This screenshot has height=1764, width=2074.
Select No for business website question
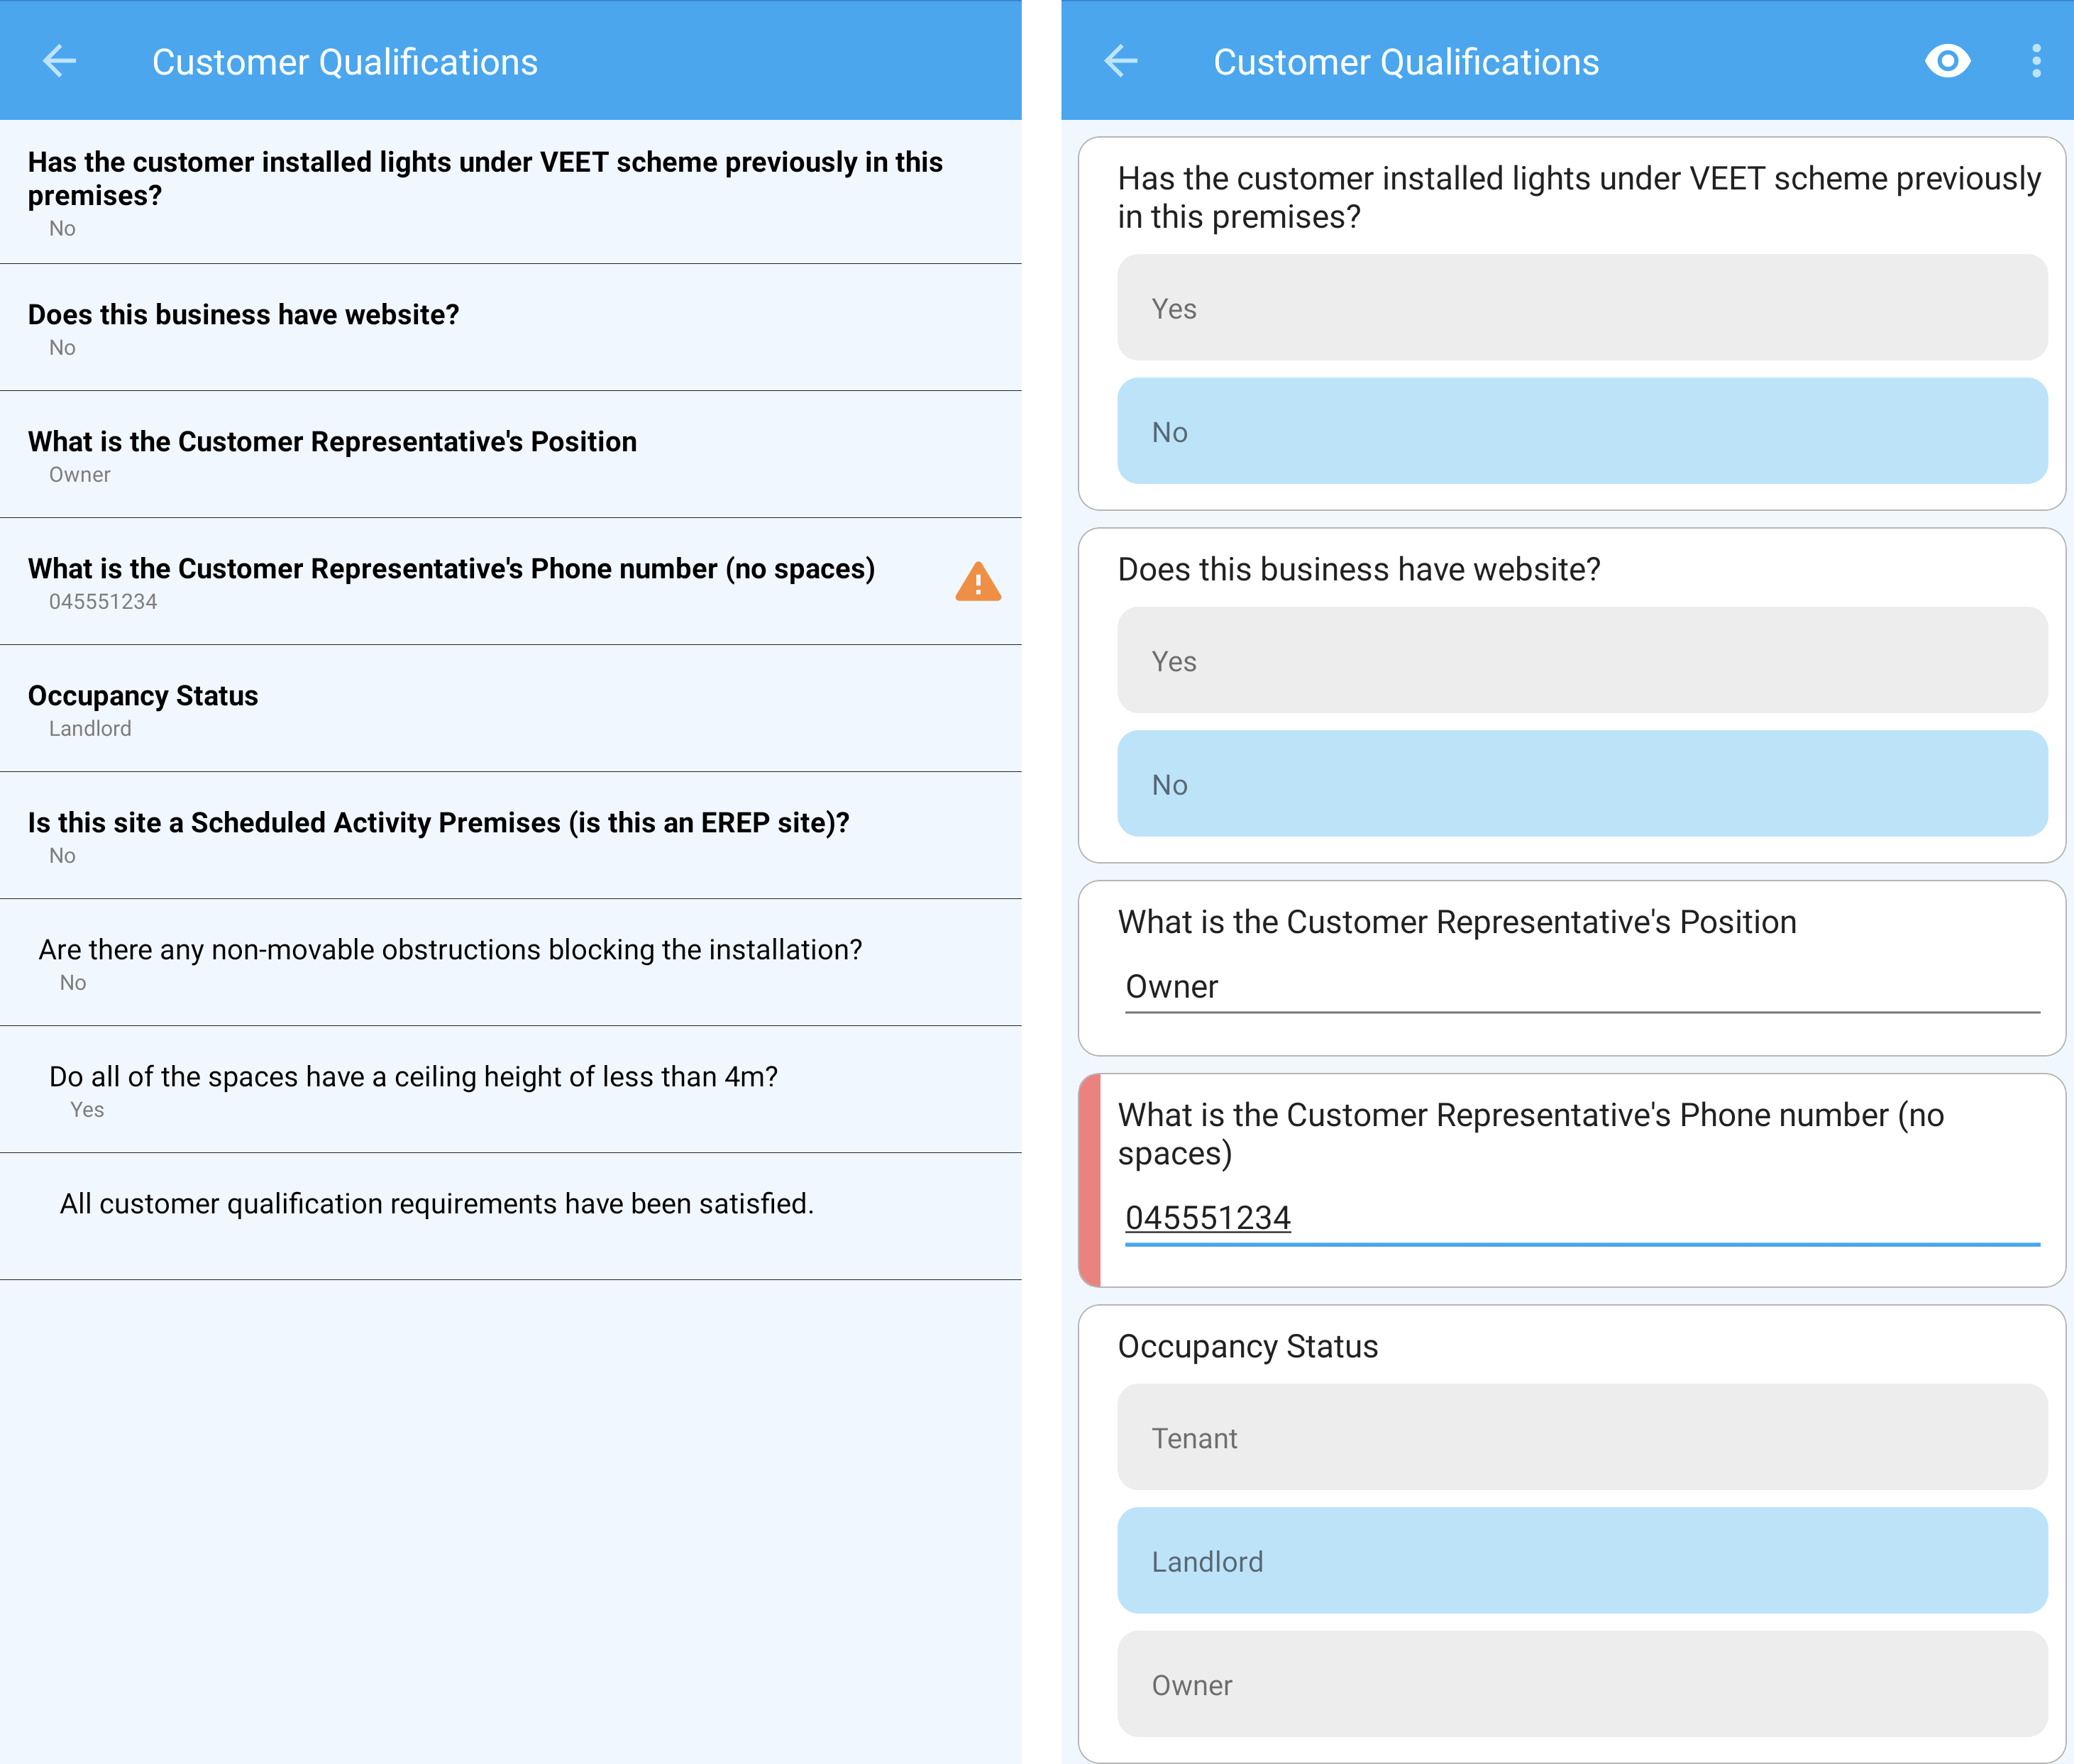point(1581,784)
